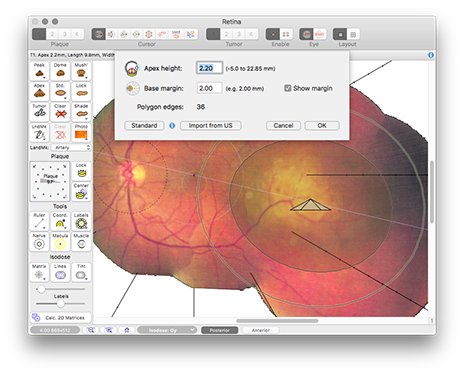Click the plaque rotation dial
464x375 pixels.
tap(50, 181)
